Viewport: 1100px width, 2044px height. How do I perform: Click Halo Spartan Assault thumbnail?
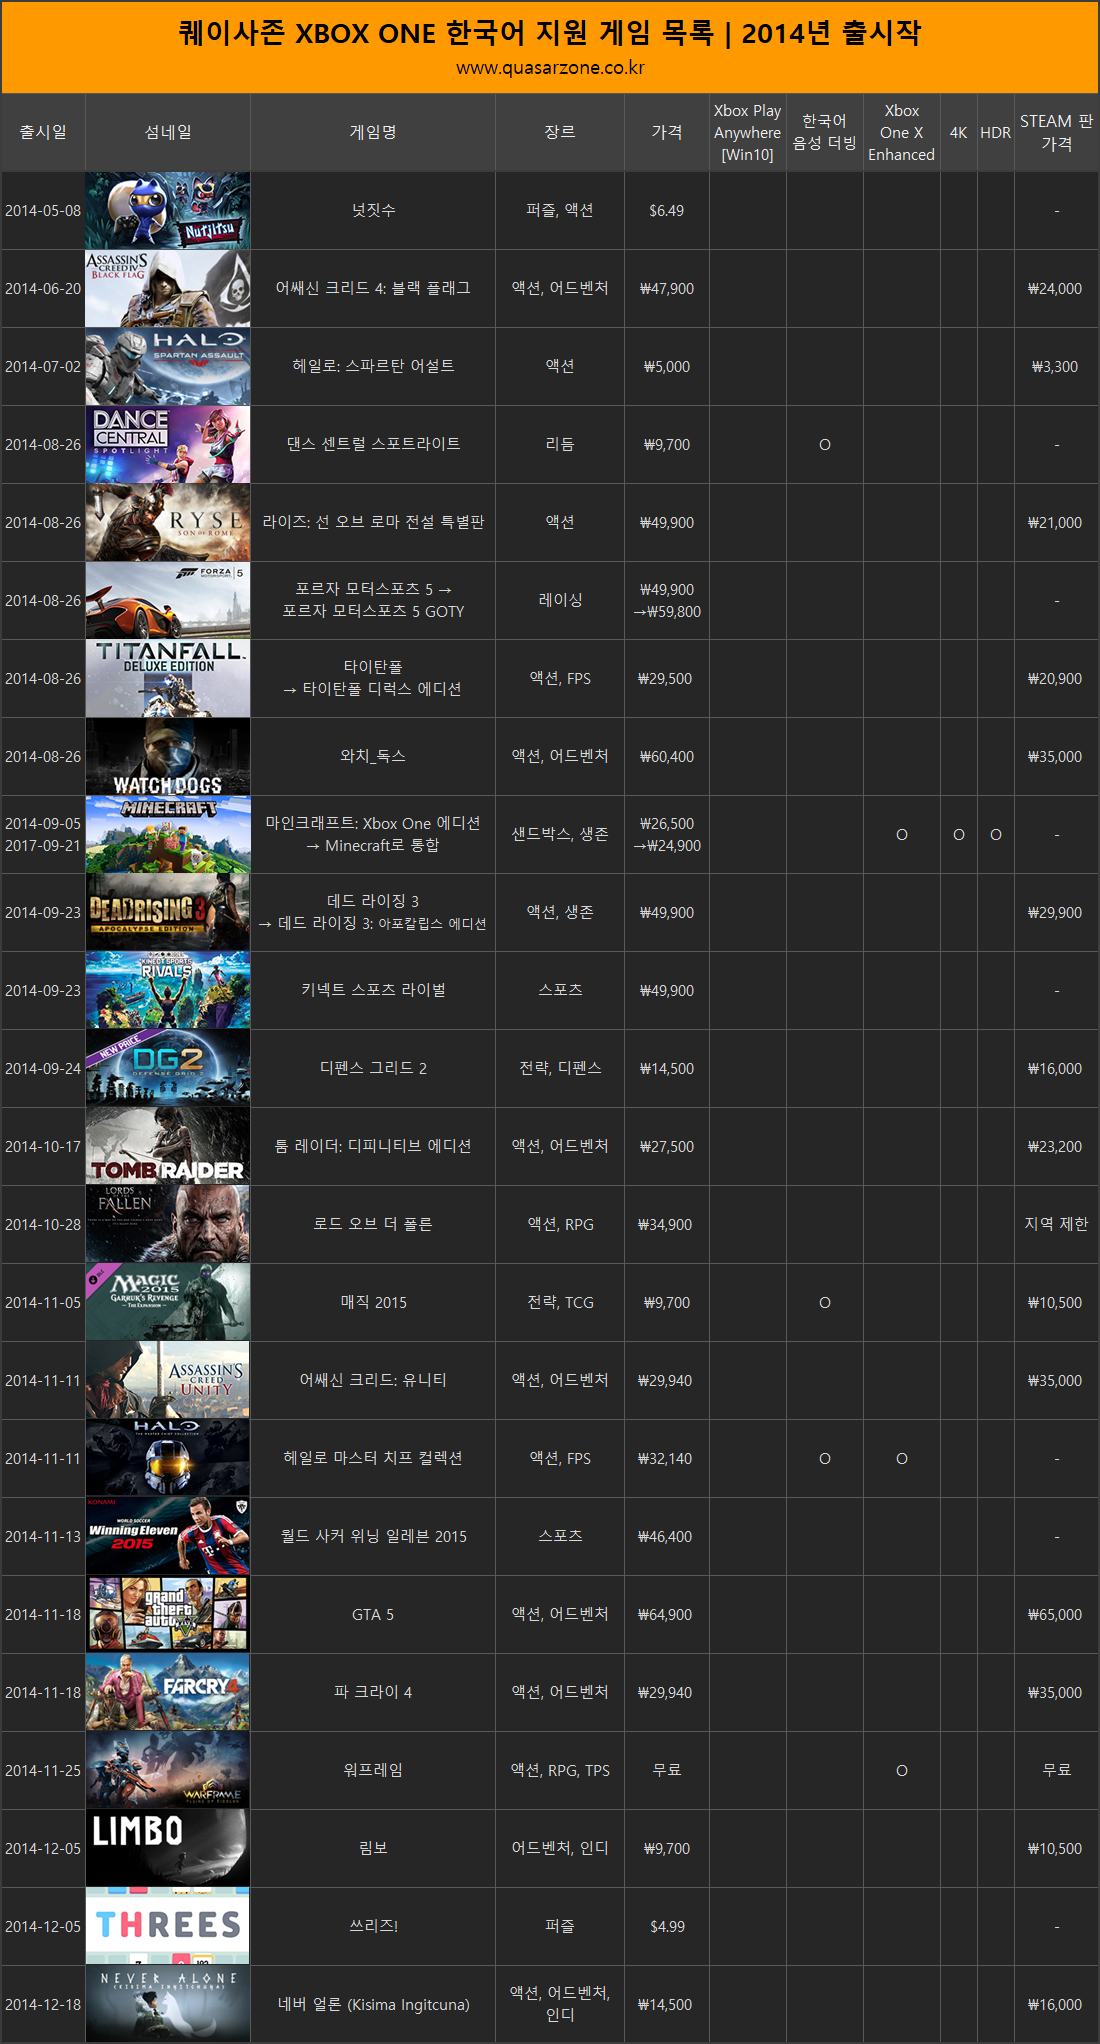click(x=168, y=367)
